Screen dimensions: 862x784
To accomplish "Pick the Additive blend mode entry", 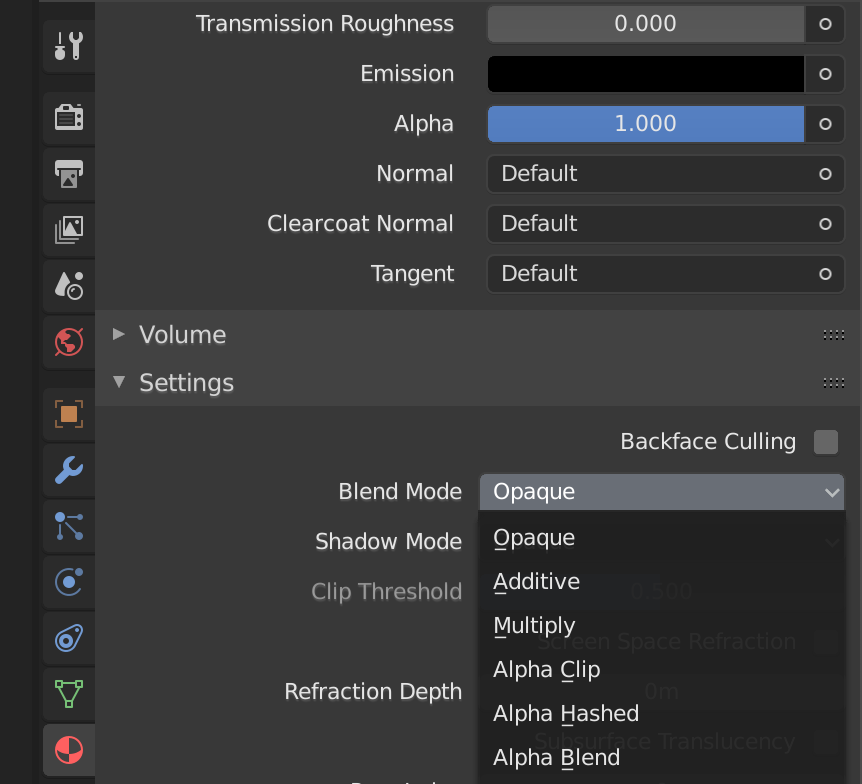I will pyautogui.click(x=536, y=582).
